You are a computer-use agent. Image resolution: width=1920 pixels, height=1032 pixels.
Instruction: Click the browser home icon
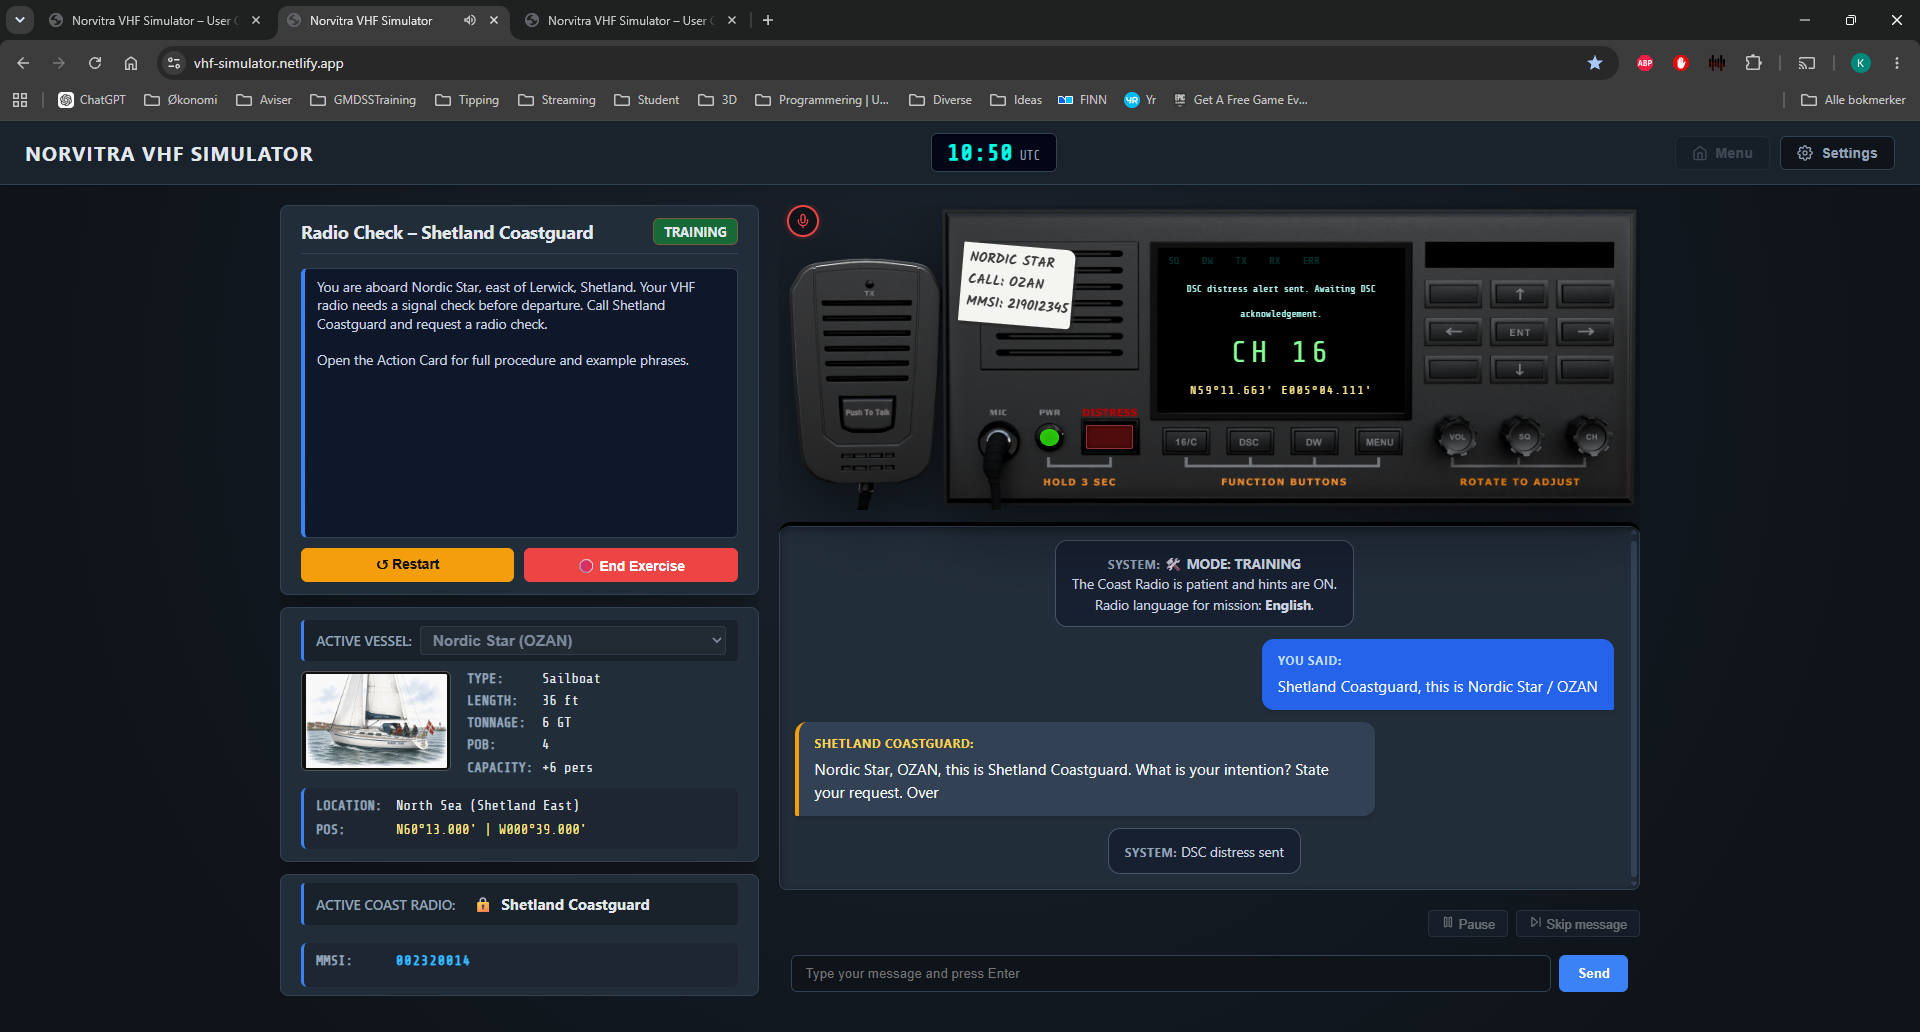(131, 63)
